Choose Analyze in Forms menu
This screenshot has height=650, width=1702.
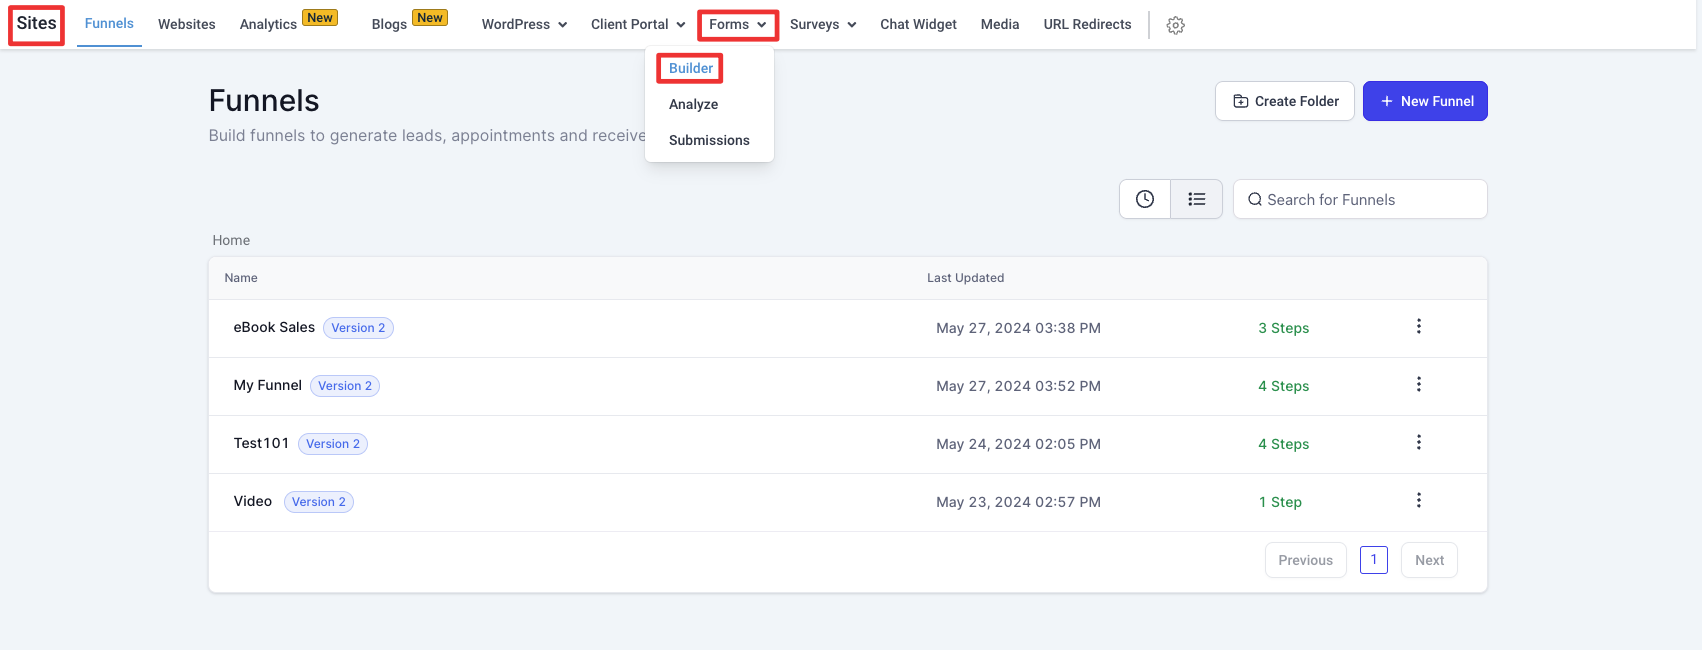click(693, 104)
